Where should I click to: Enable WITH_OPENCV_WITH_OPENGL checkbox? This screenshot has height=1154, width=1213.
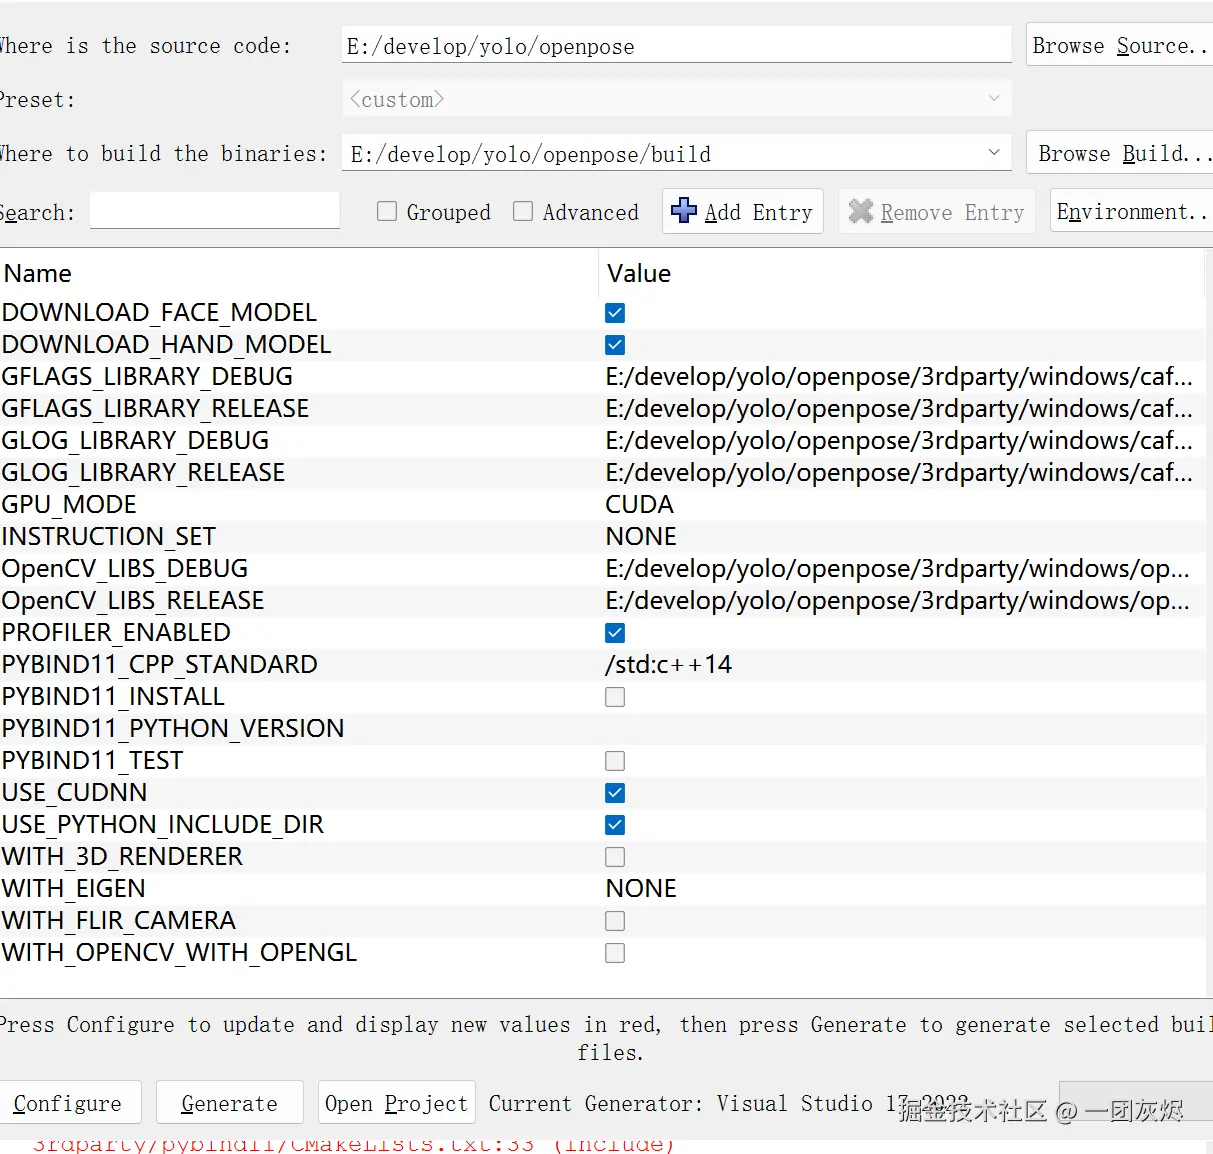pos(615,953)
